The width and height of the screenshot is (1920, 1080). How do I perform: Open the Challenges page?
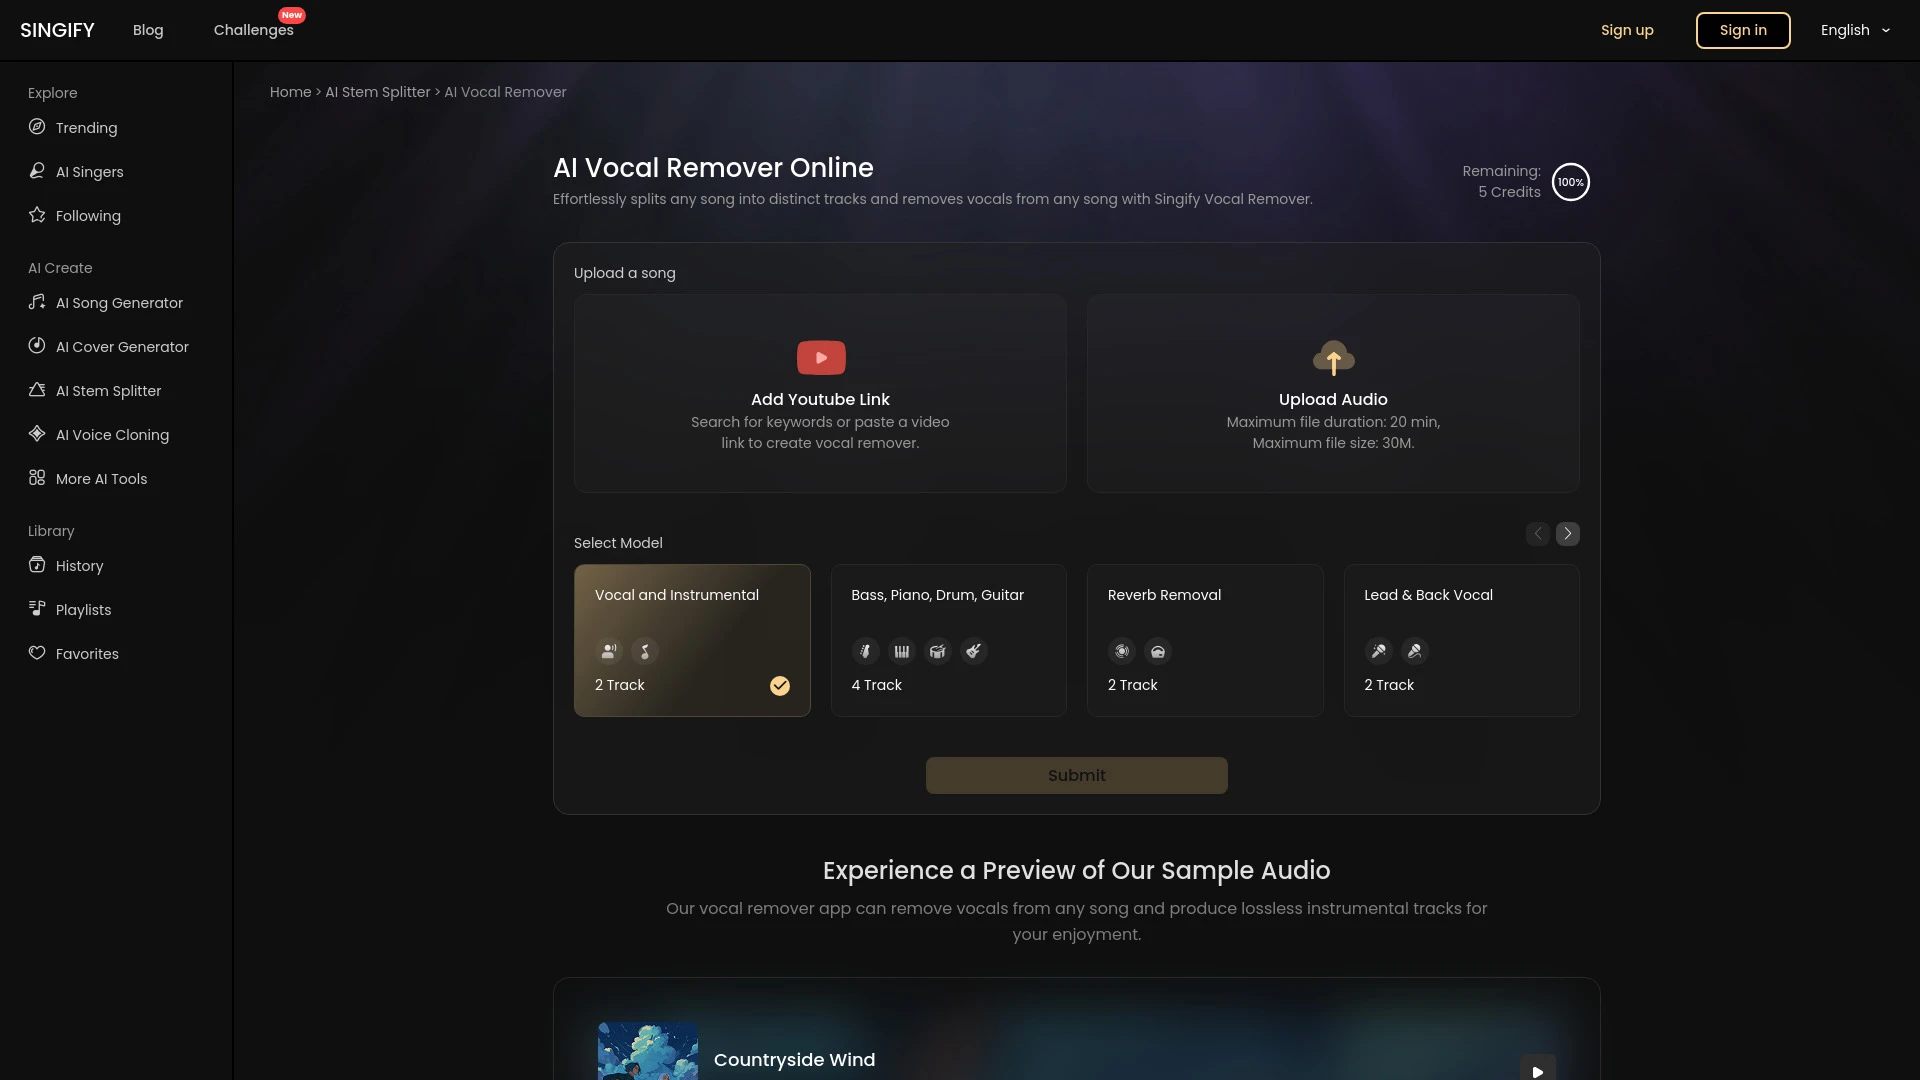(x=253, y=30)
